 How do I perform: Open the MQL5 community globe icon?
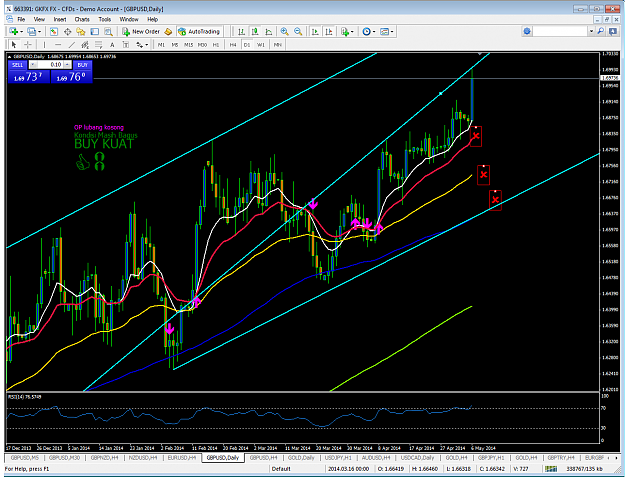527,31
